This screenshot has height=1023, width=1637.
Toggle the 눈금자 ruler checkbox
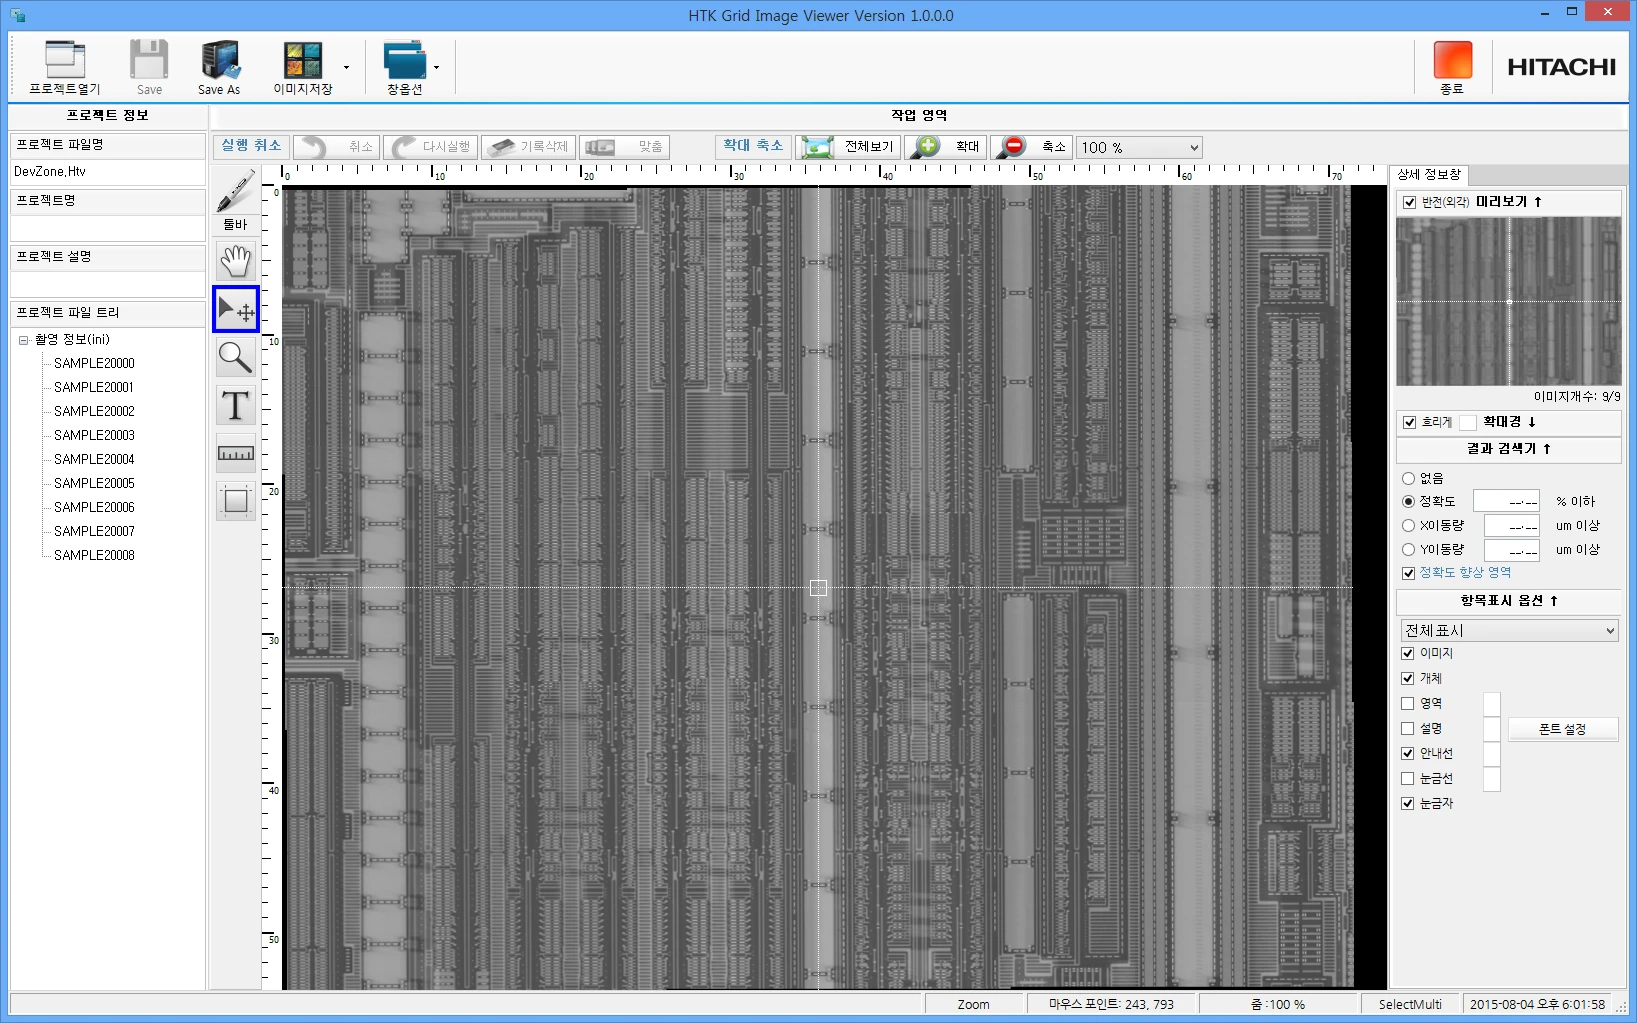tap(1408, 803)
